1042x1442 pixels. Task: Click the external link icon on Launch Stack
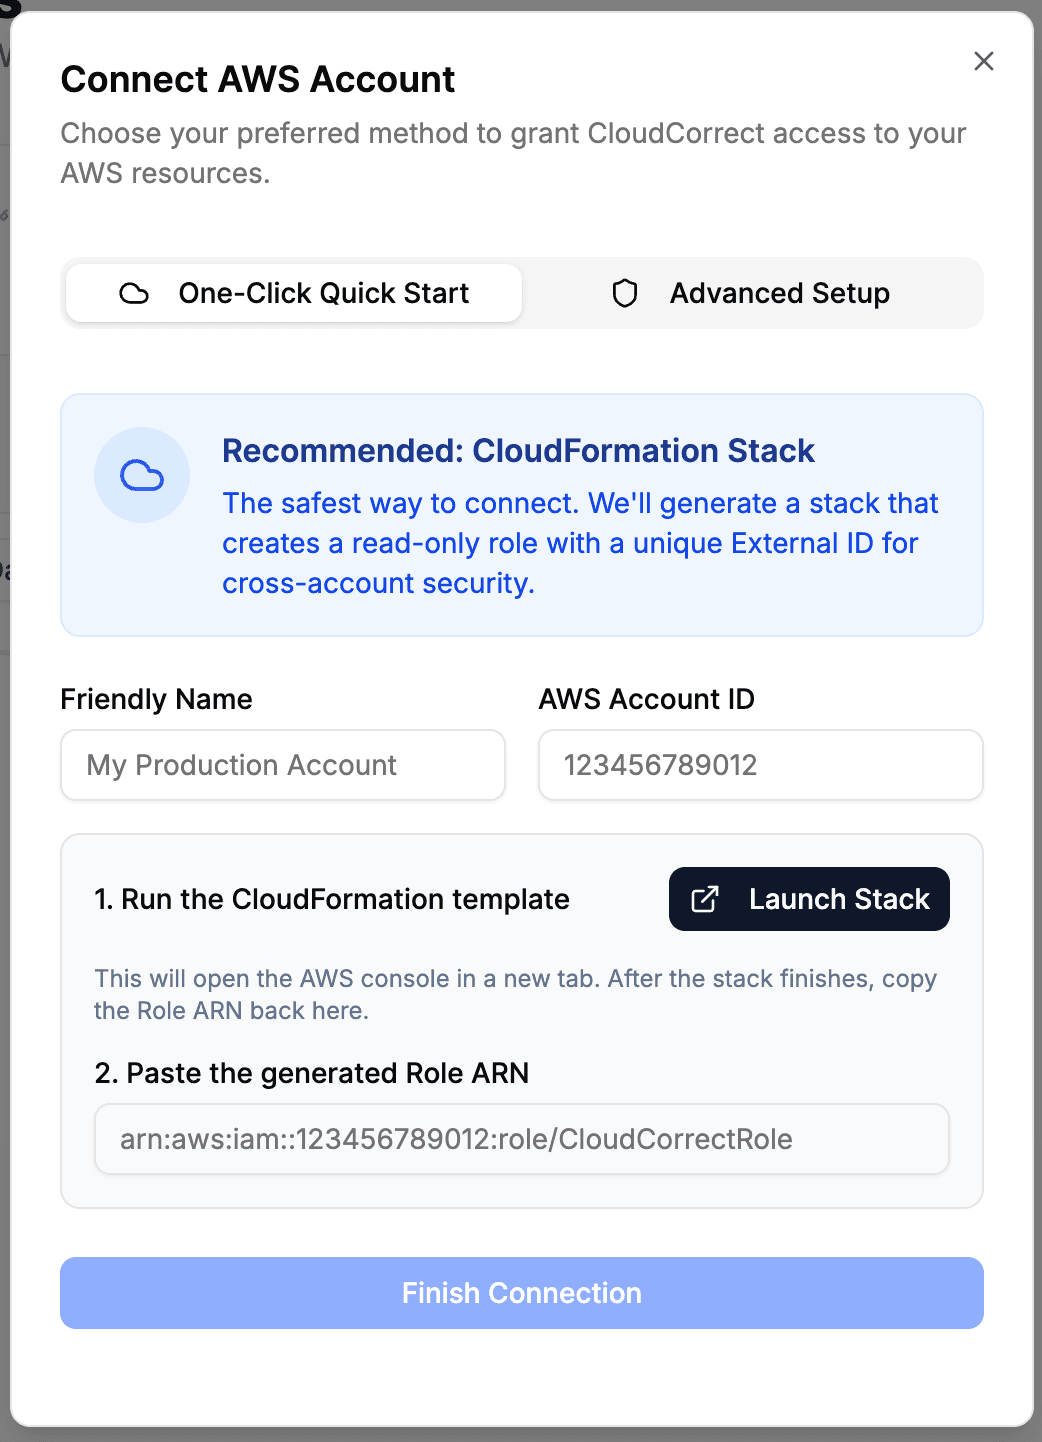(705, 899)
